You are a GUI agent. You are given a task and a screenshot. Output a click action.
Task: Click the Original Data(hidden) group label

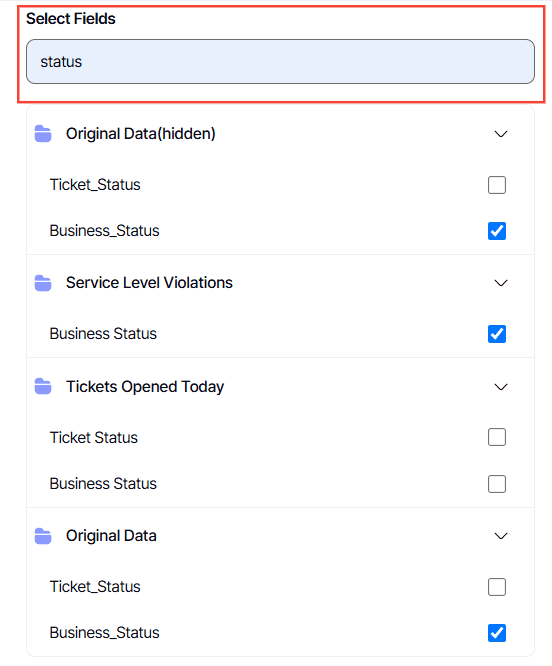(x=141, y=134)
